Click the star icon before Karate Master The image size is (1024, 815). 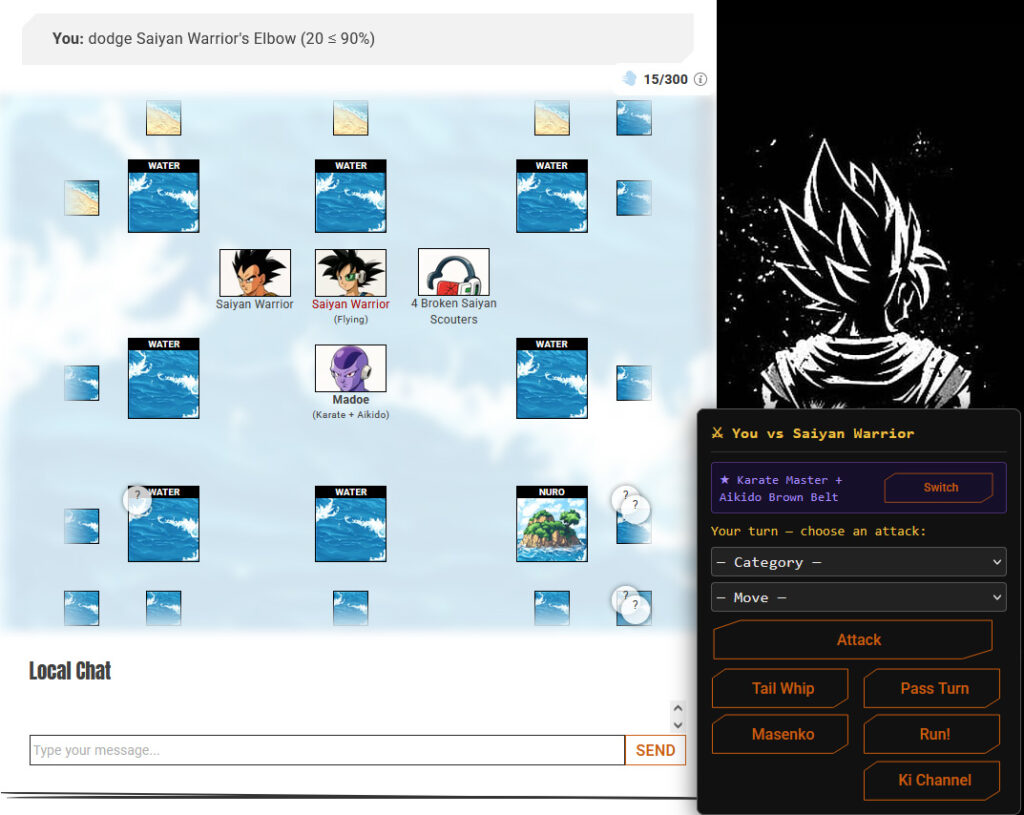coord(724,480)
